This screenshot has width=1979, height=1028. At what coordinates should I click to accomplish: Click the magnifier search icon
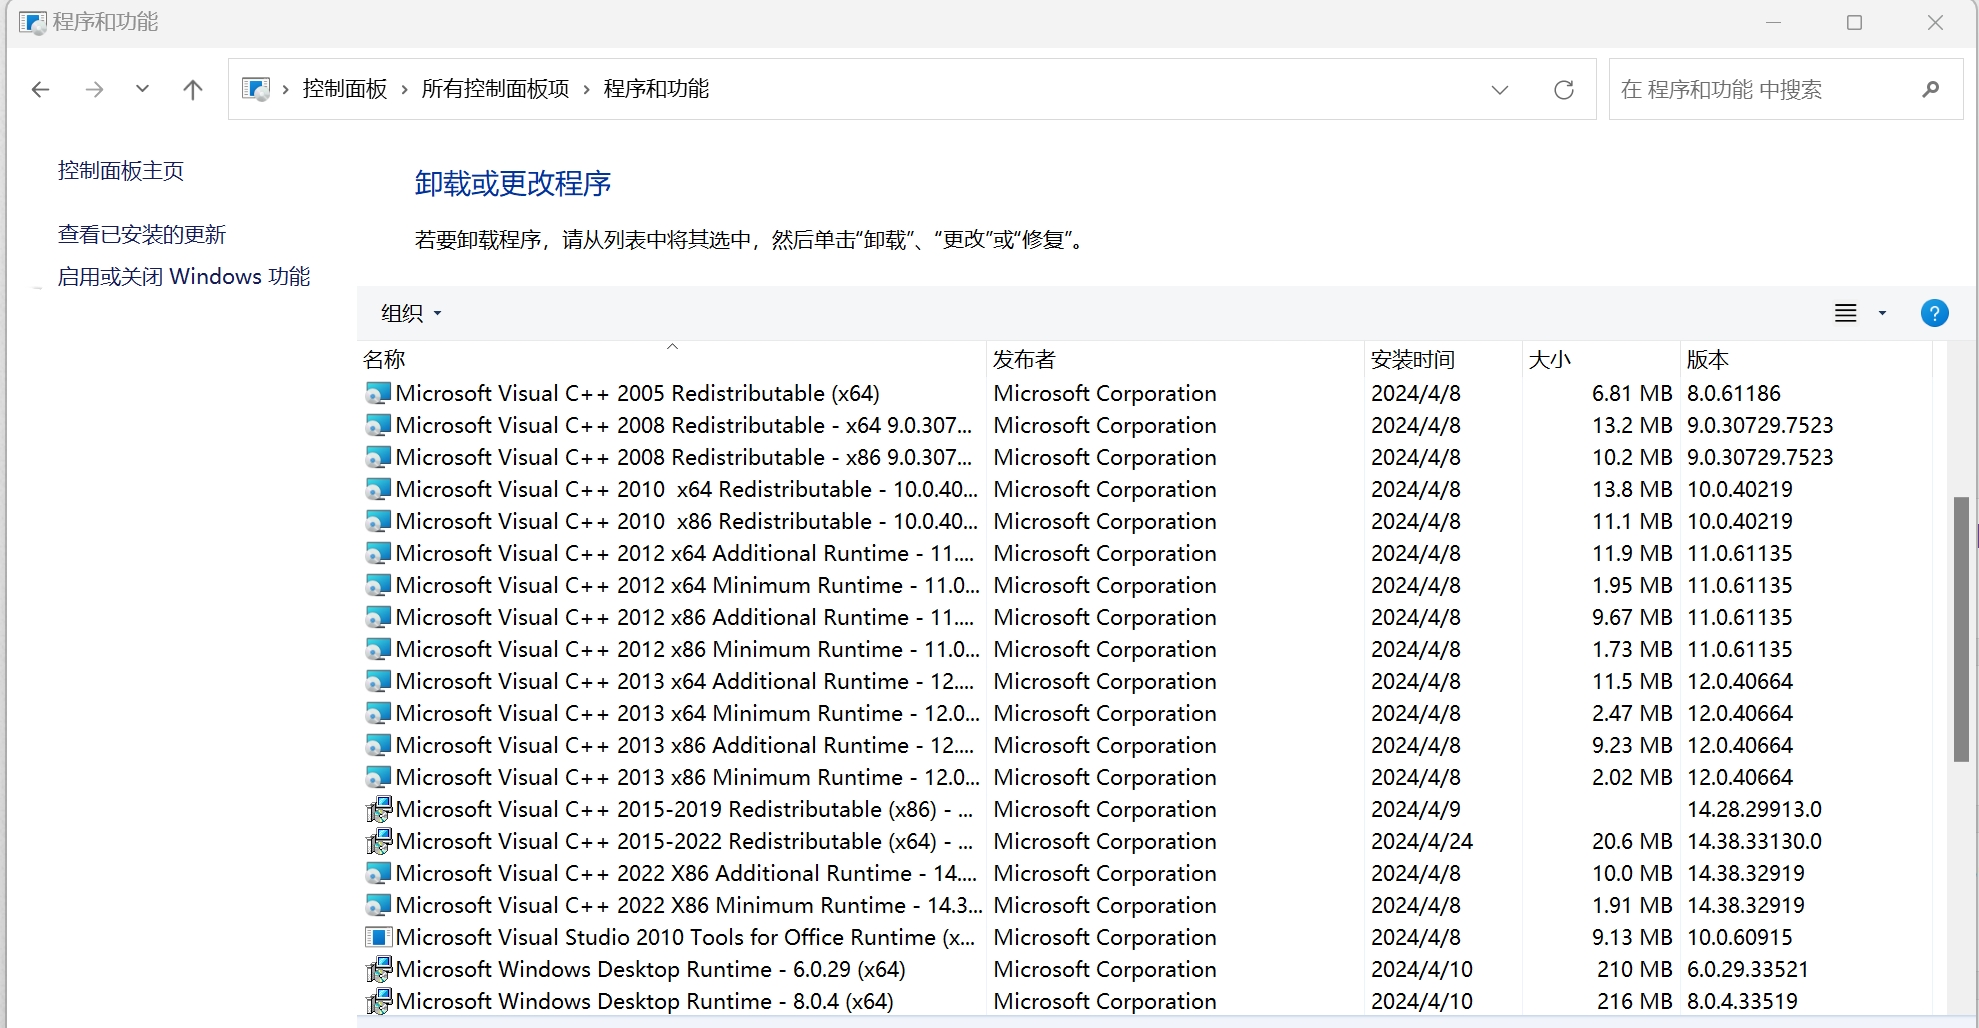click(1930, 90)
